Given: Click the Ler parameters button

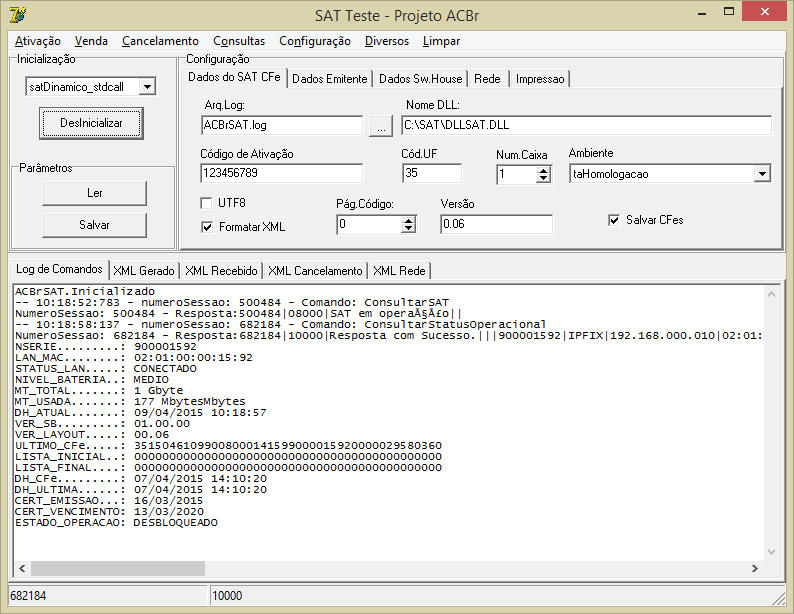Looking at the screenshot, I should tap(94, 193).
